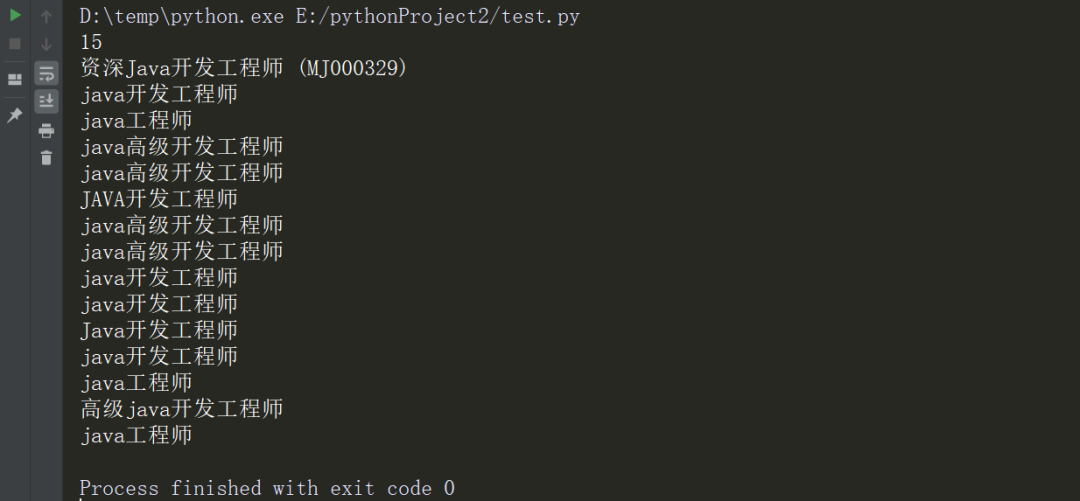Click the output line showing 15
Image resolution: width=1080 pixels, height=501 pixels.
pos(91,42)
